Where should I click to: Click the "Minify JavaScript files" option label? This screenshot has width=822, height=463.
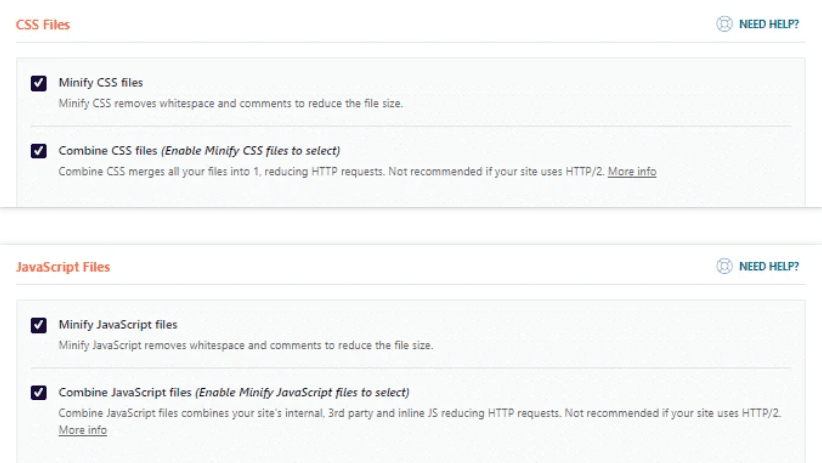coord(118,325)
